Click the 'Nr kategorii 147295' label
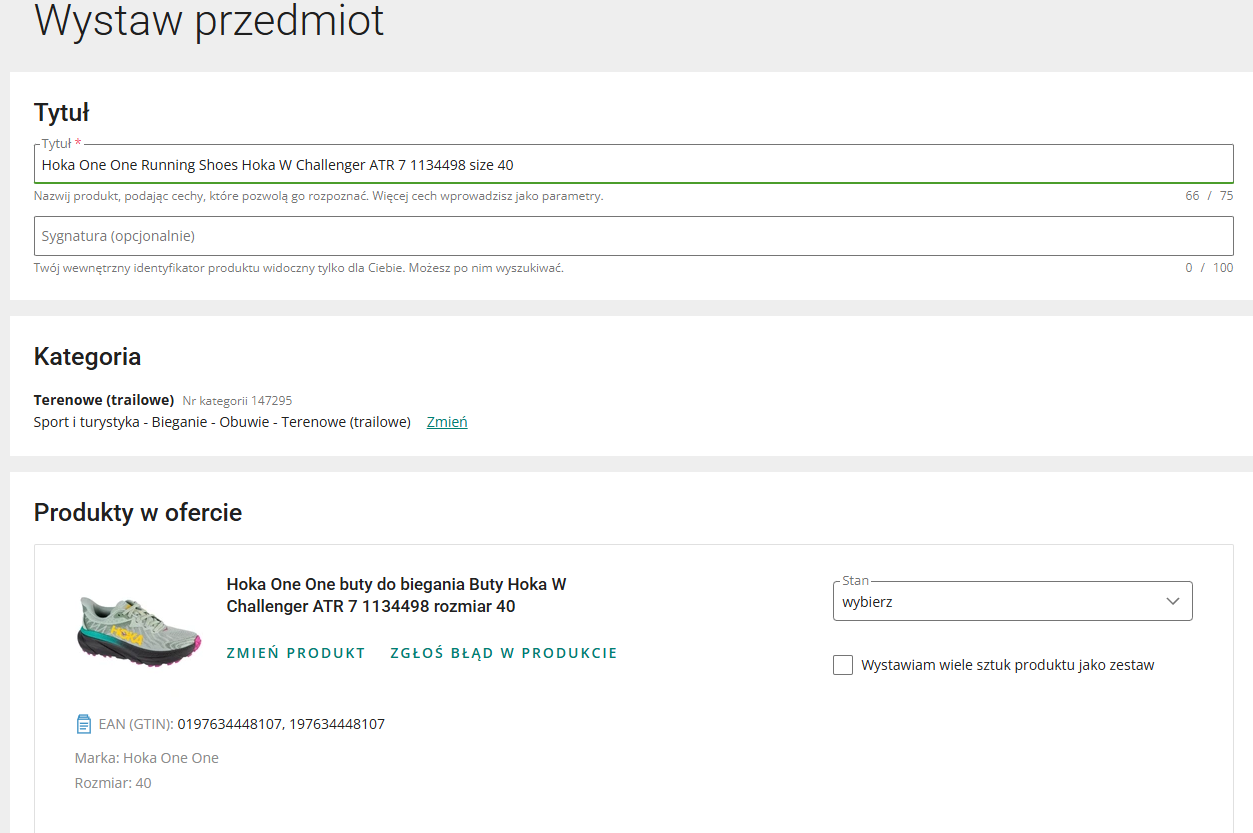 237,401
